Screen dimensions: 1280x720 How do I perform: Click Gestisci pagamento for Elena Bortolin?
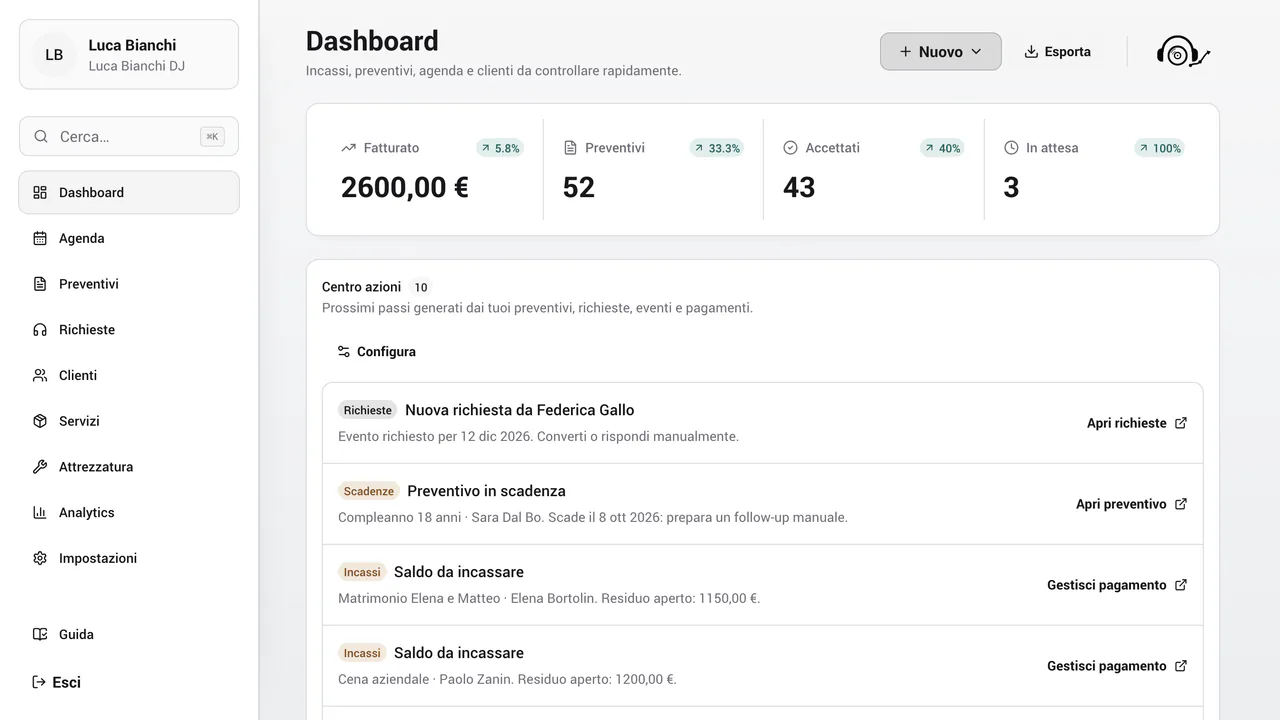click(x=1117, y=585)
